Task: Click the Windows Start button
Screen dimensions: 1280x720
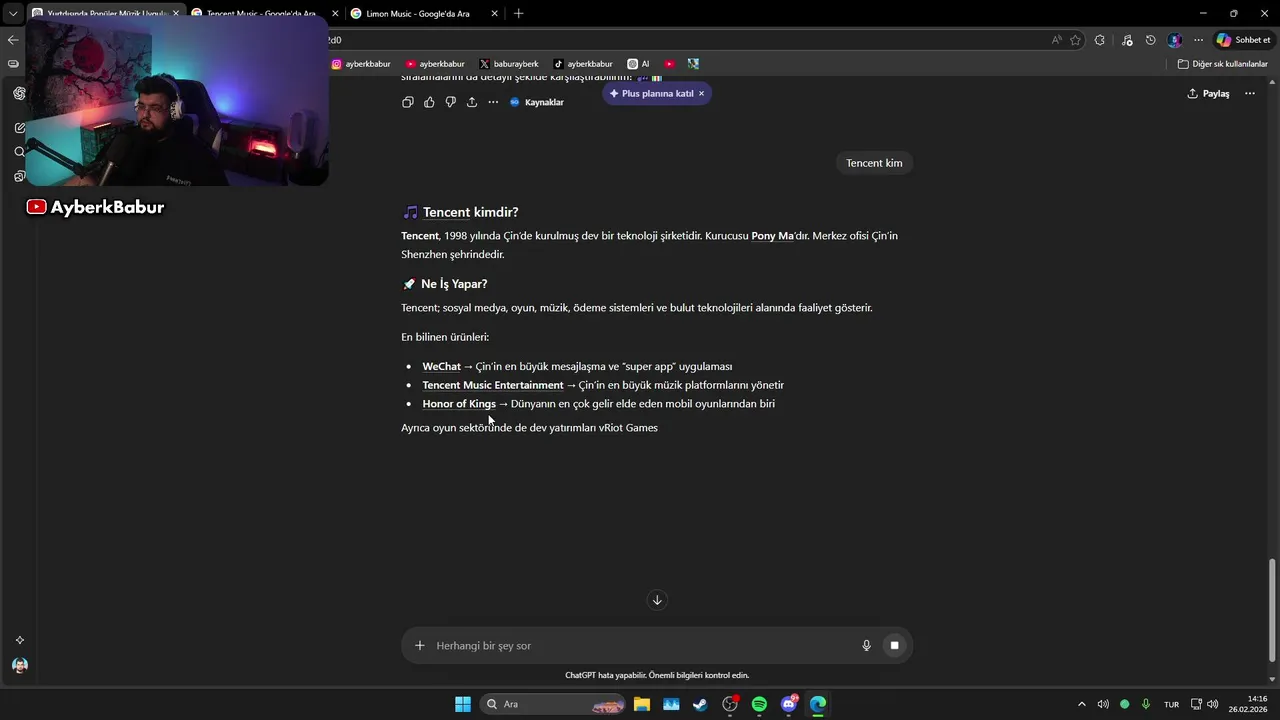Action: 463,704
